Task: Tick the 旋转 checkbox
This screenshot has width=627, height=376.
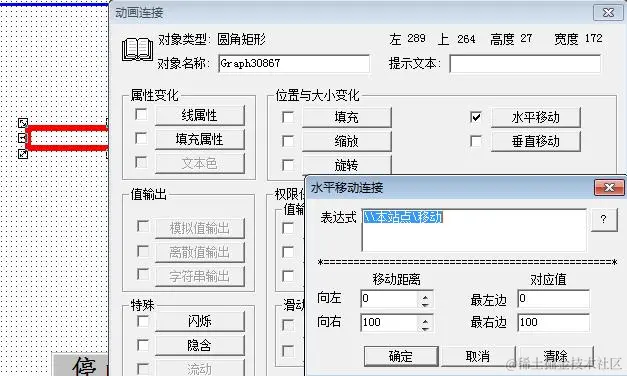Action: point(288,165)
